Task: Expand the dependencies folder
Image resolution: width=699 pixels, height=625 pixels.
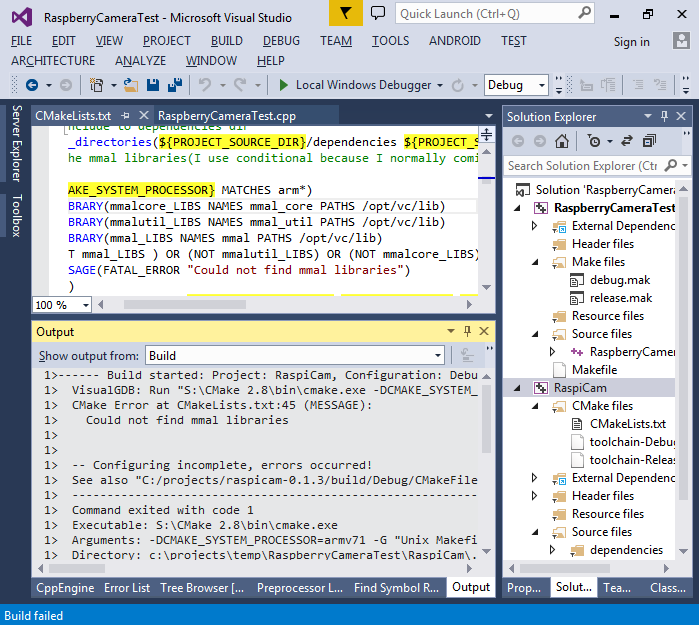Action: coord(553,550)
